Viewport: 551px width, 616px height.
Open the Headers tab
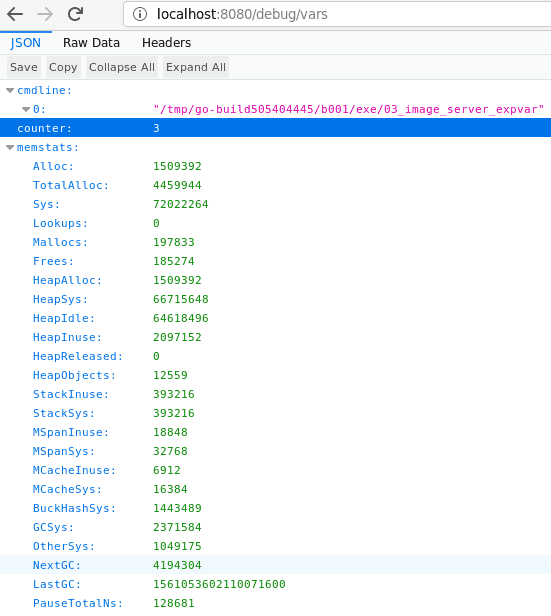pos(167,43)
